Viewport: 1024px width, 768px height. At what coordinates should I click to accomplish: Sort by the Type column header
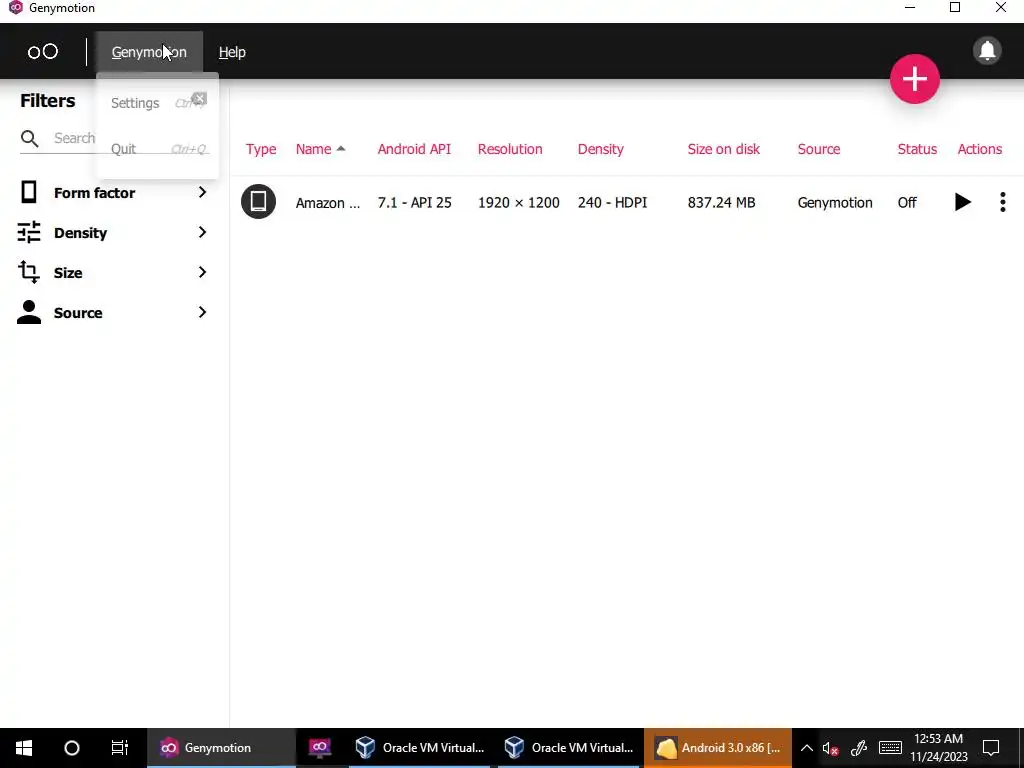[261, 149]
